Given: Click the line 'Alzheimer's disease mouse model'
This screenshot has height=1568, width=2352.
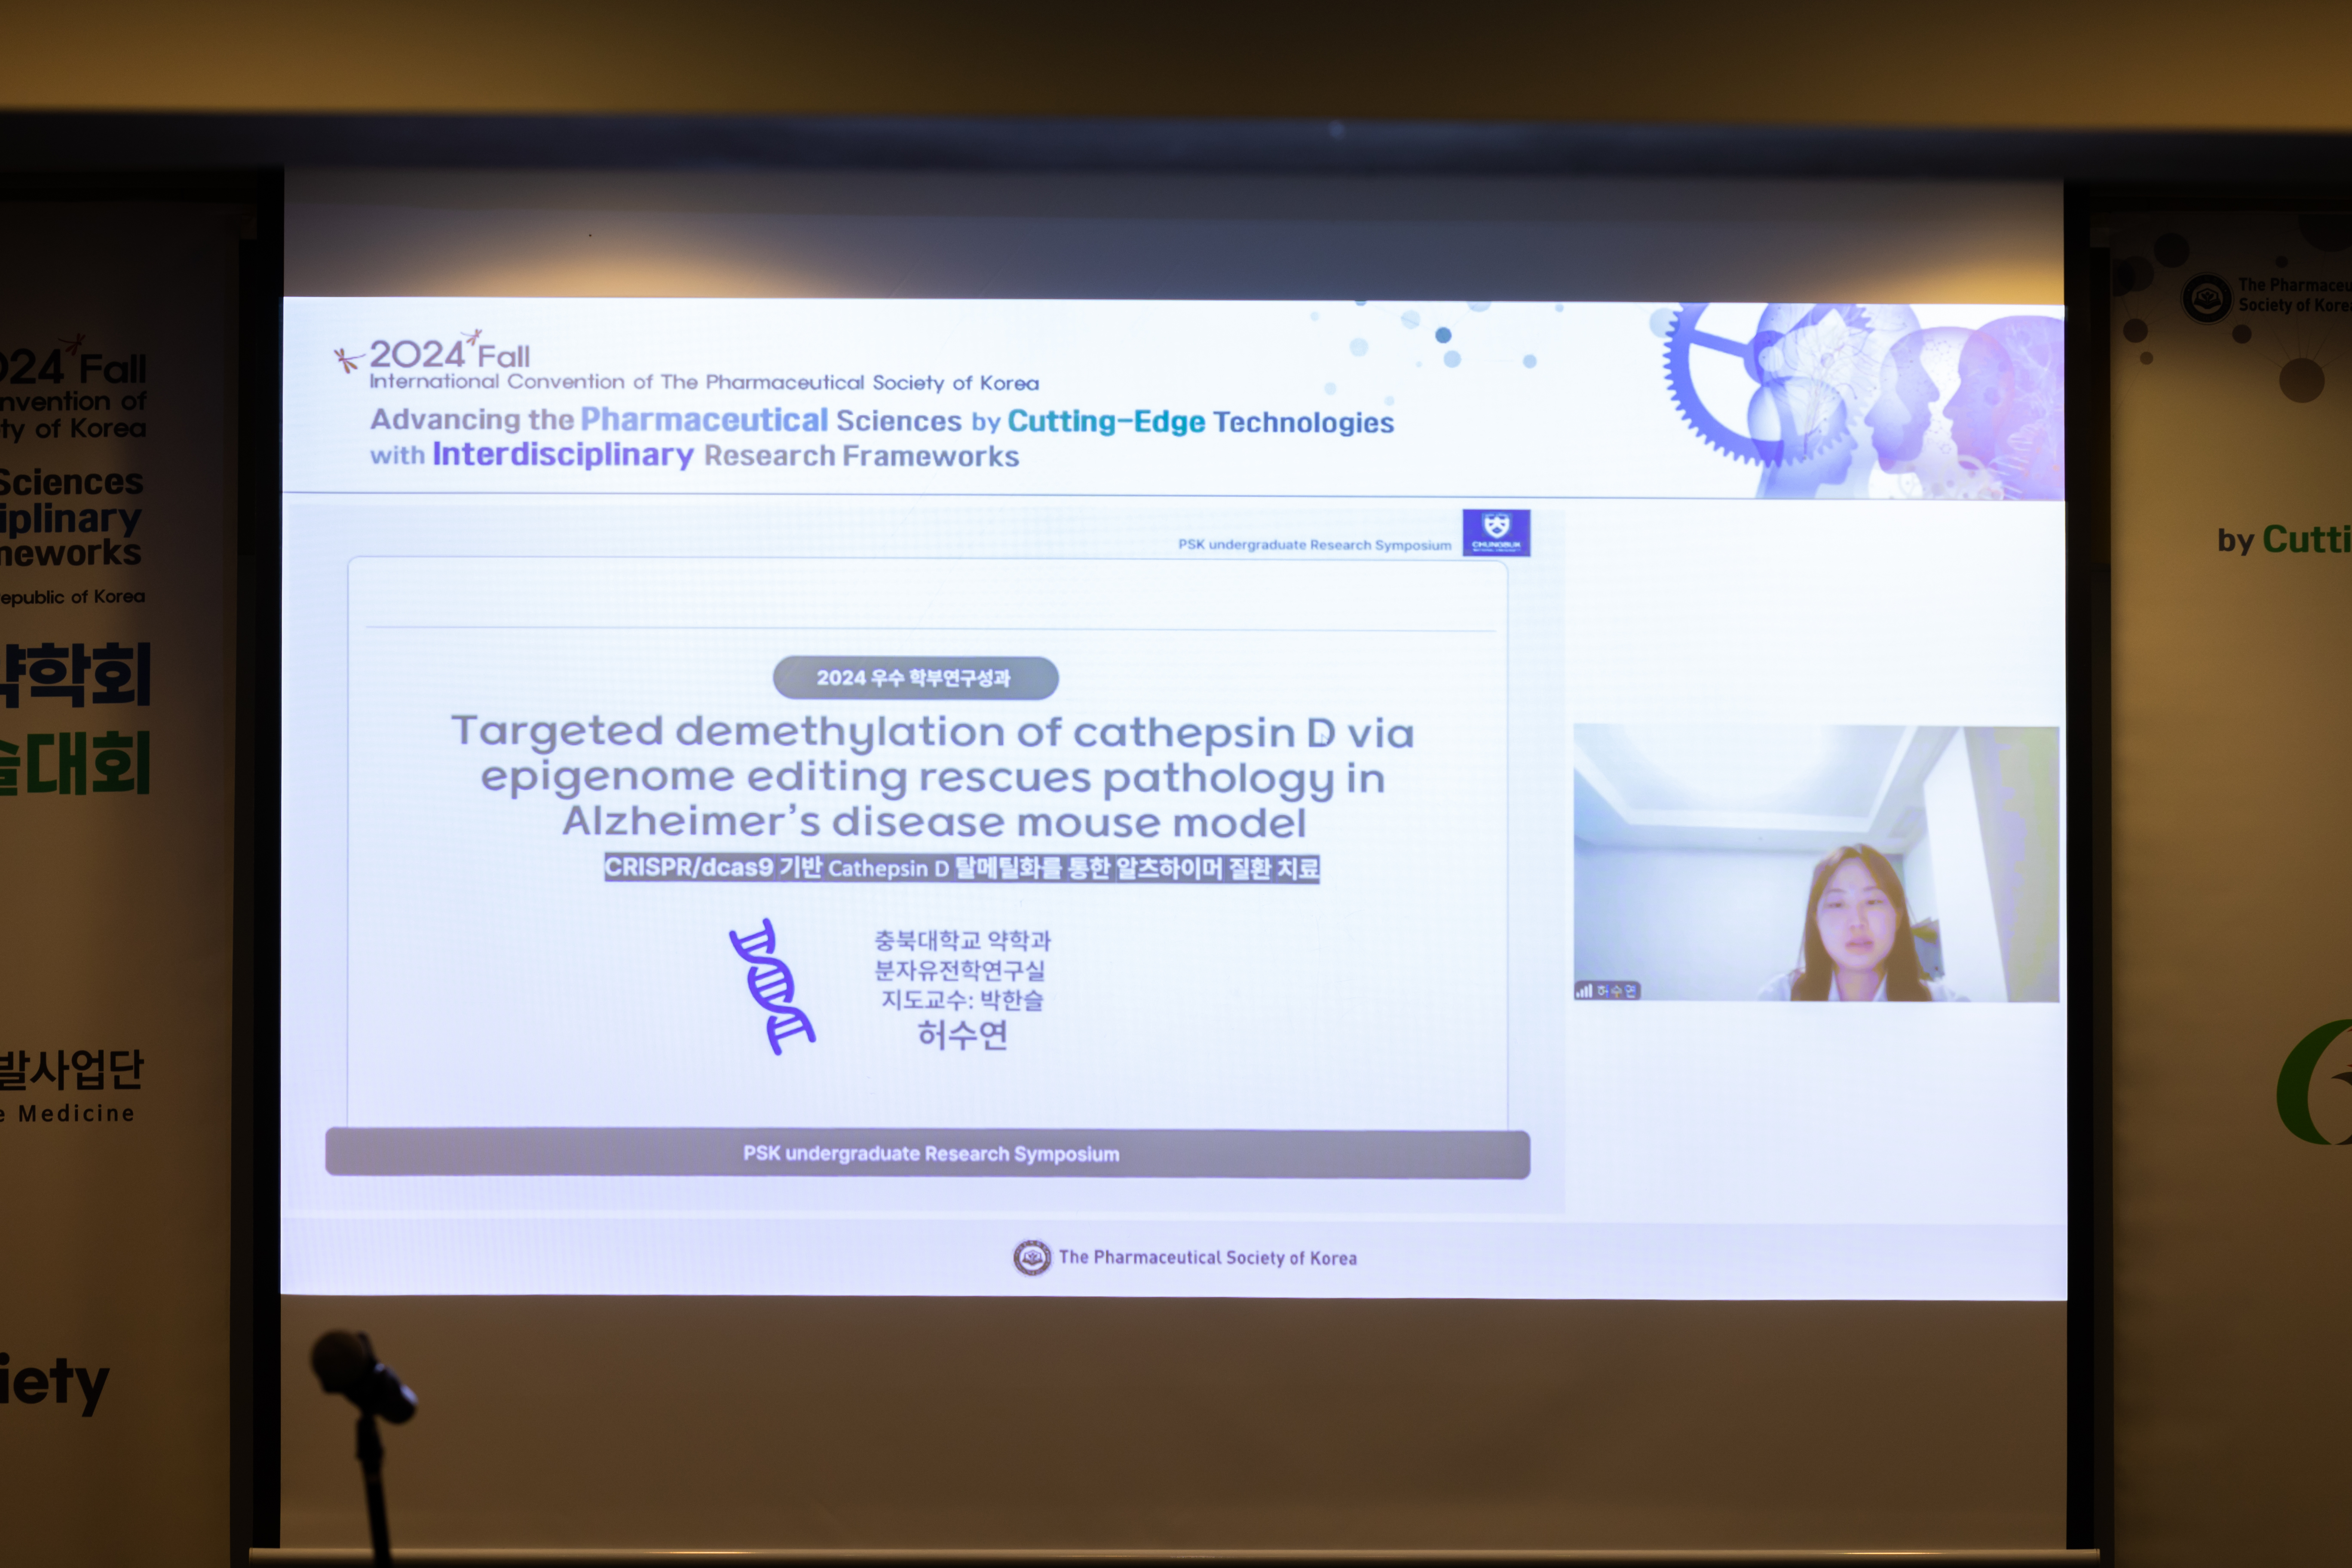Looking at the screenshot, I should 934,822.
